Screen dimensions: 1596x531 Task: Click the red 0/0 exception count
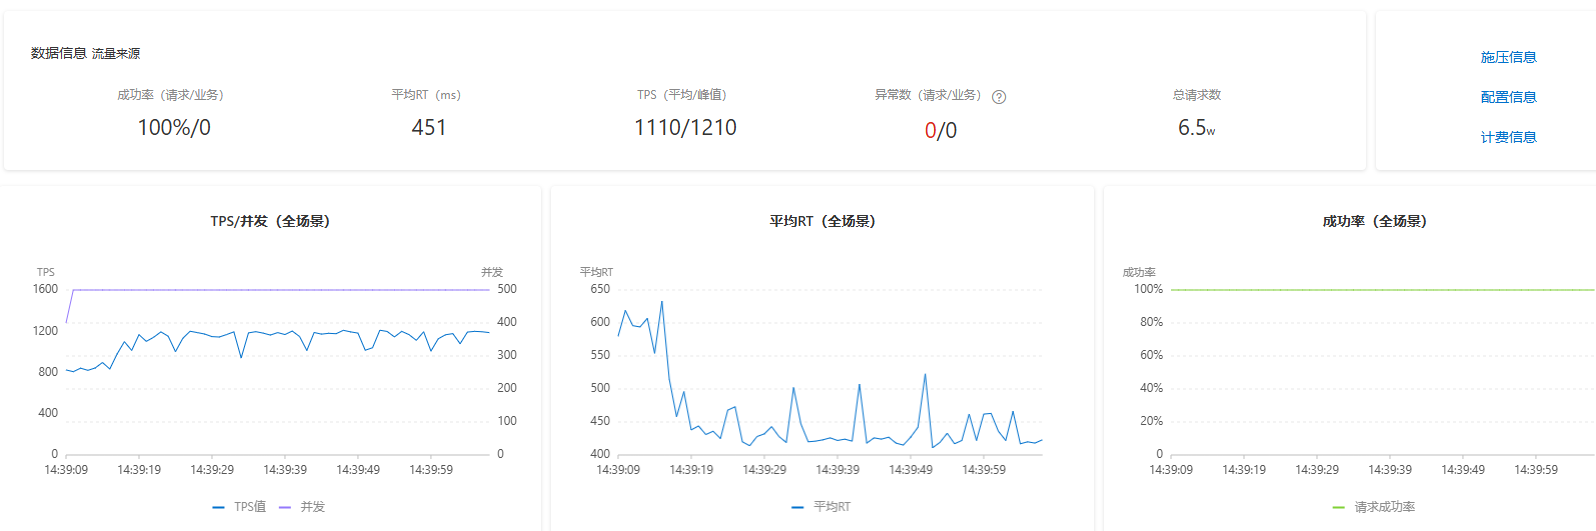click(940, 131)
